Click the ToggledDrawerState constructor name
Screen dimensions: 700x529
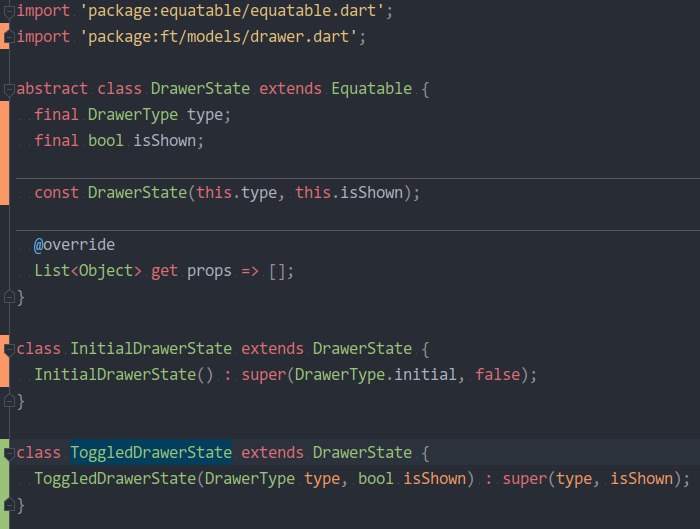point(115,479)
